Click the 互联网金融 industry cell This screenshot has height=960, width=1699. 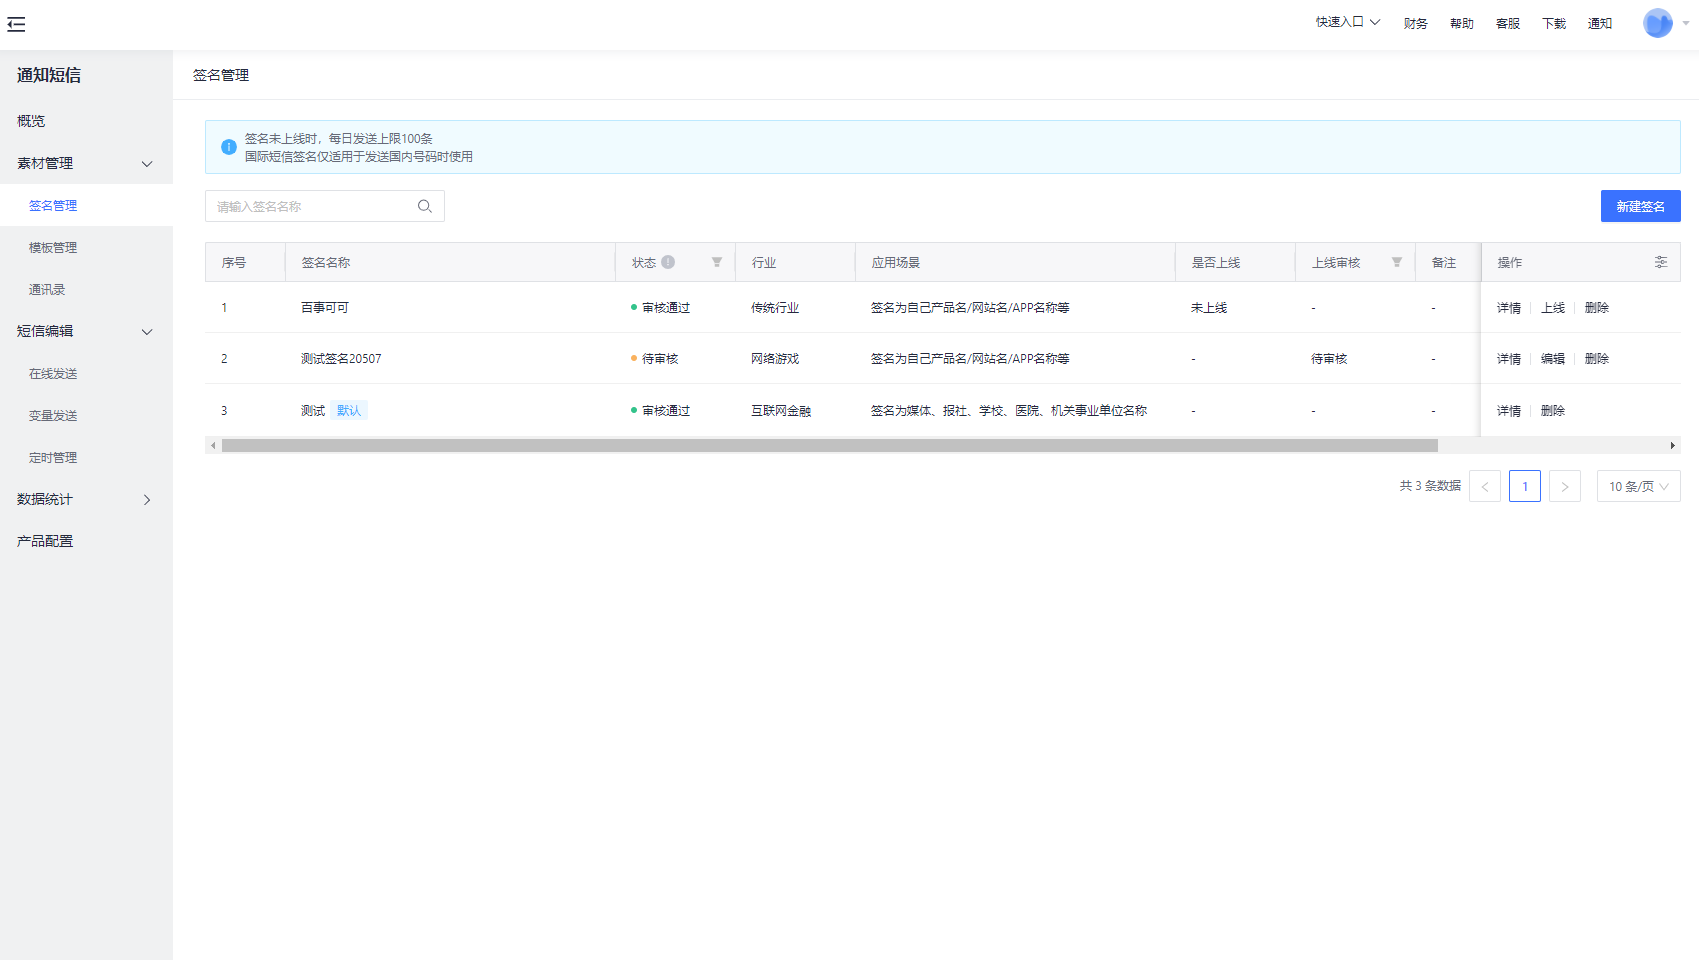[781, 411]
